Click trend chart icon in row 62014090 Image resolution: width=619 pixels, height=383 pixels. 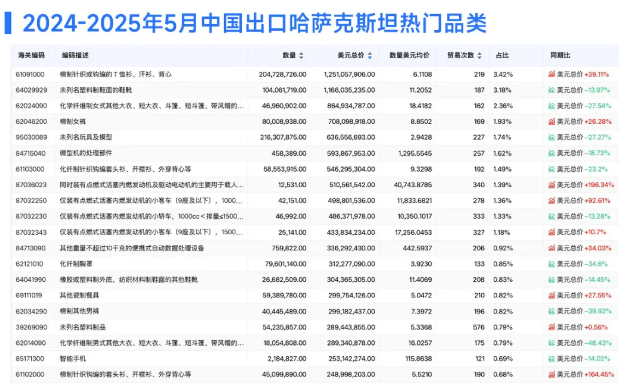551,343
